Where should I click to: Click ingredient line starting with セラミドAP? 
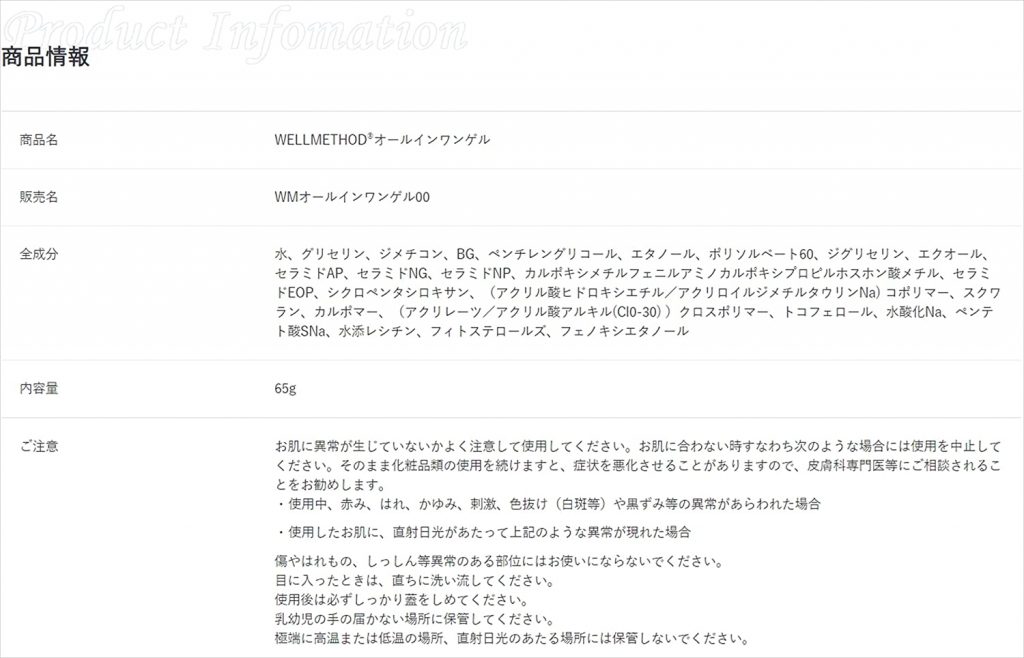click(632, 273)
